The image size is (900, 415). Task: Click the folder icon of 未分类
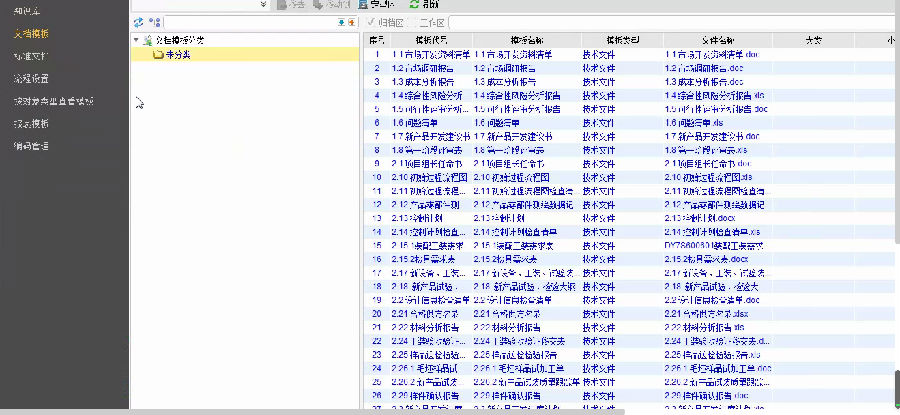[x=158, y=55]
